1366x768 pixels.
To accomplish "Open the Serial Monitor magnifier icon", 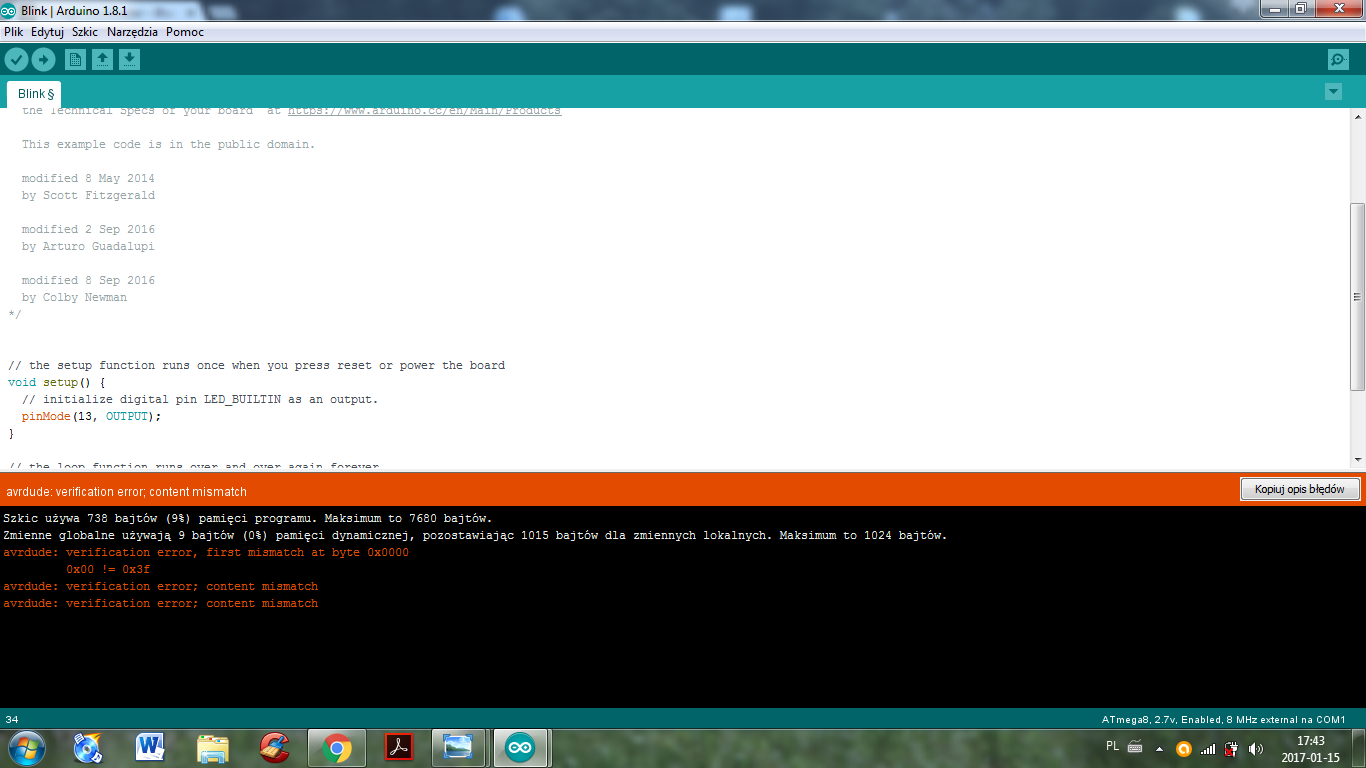I will coord(1338,60).
